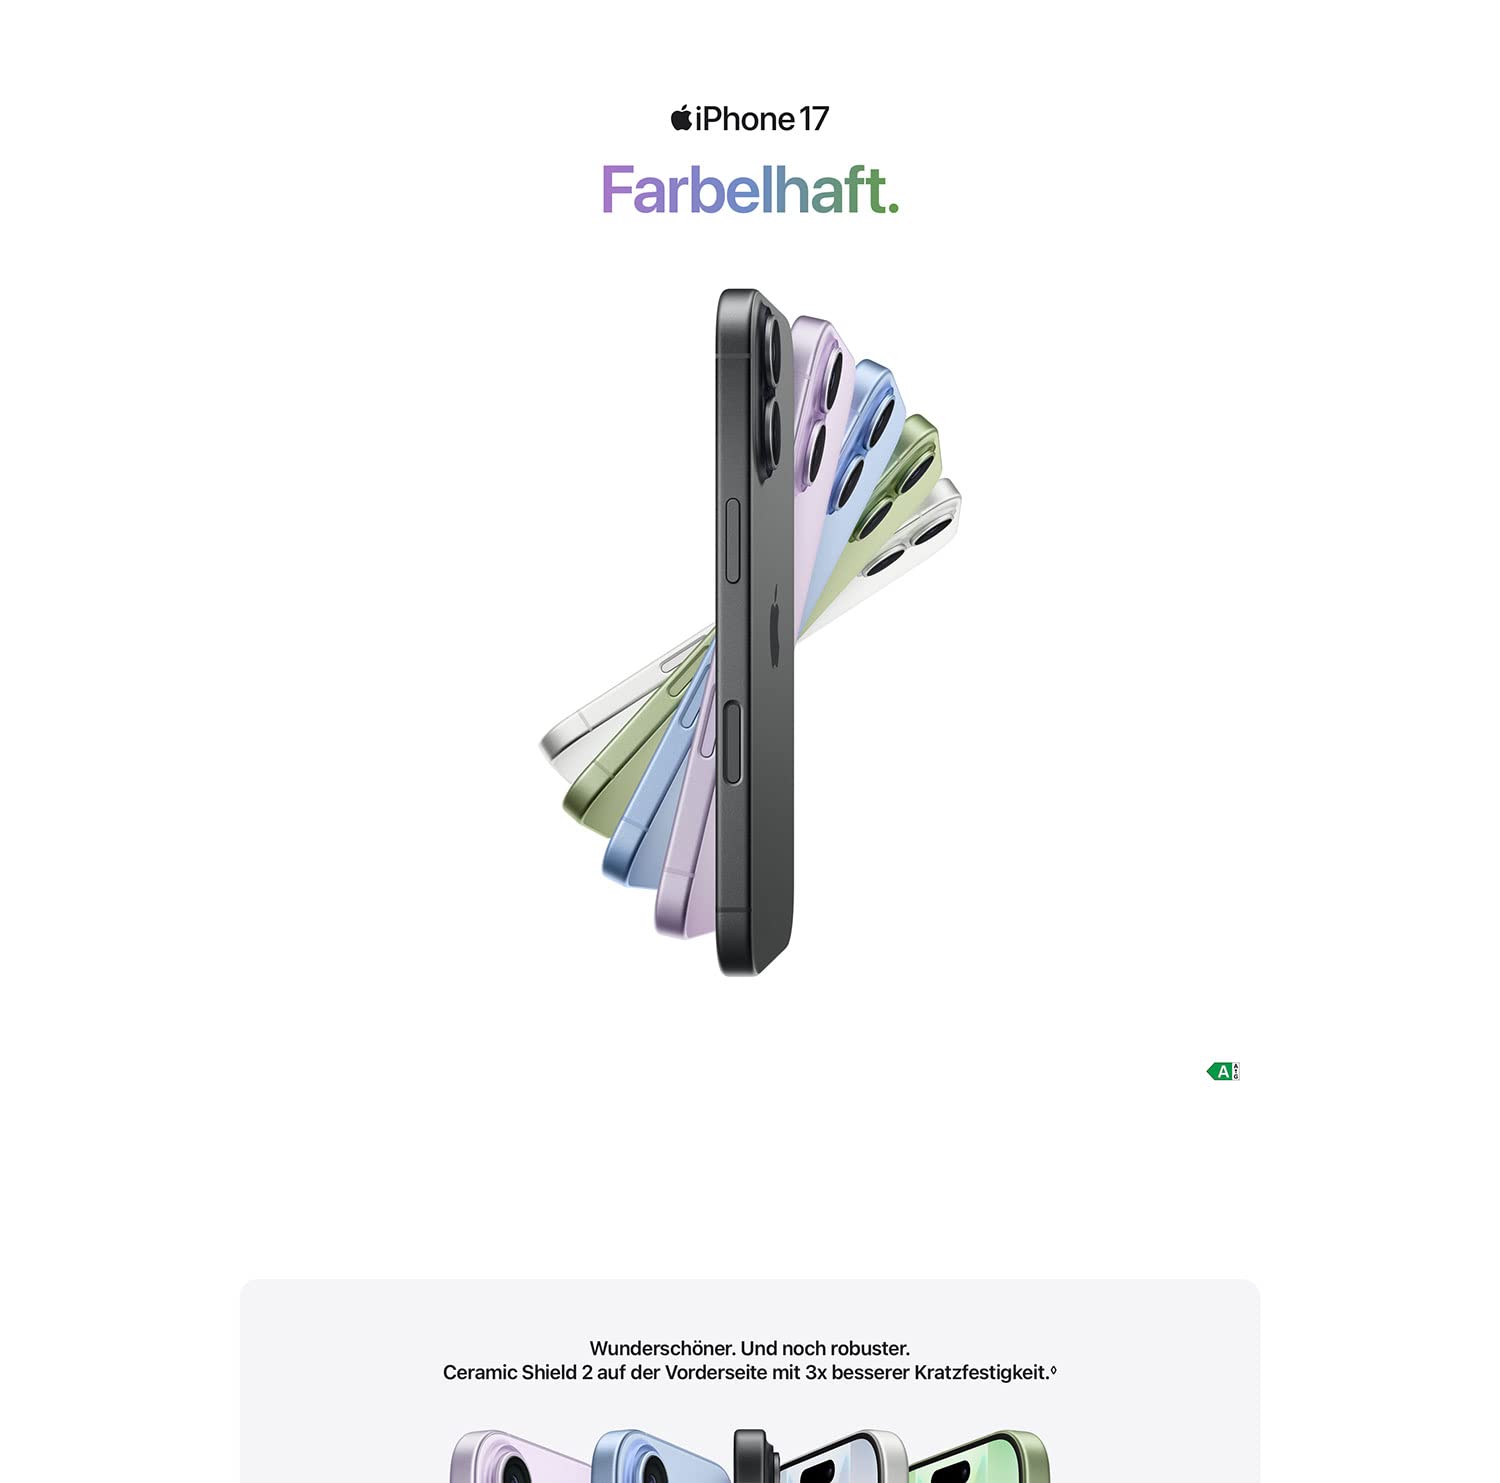The image size is (1500, 1483).
Task: Select the black iPhone in the bottom card
Action: (x=755, y=1457)
